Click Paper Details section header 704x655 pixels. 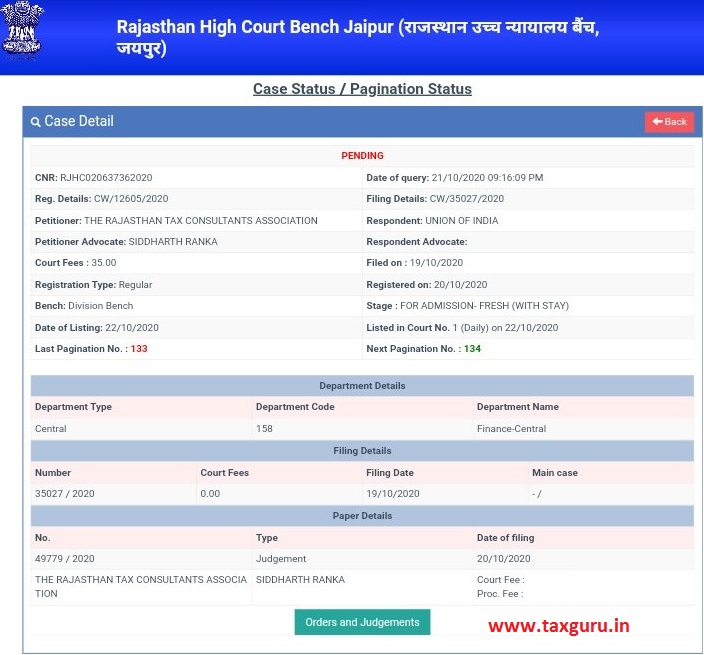click(362, 516)
